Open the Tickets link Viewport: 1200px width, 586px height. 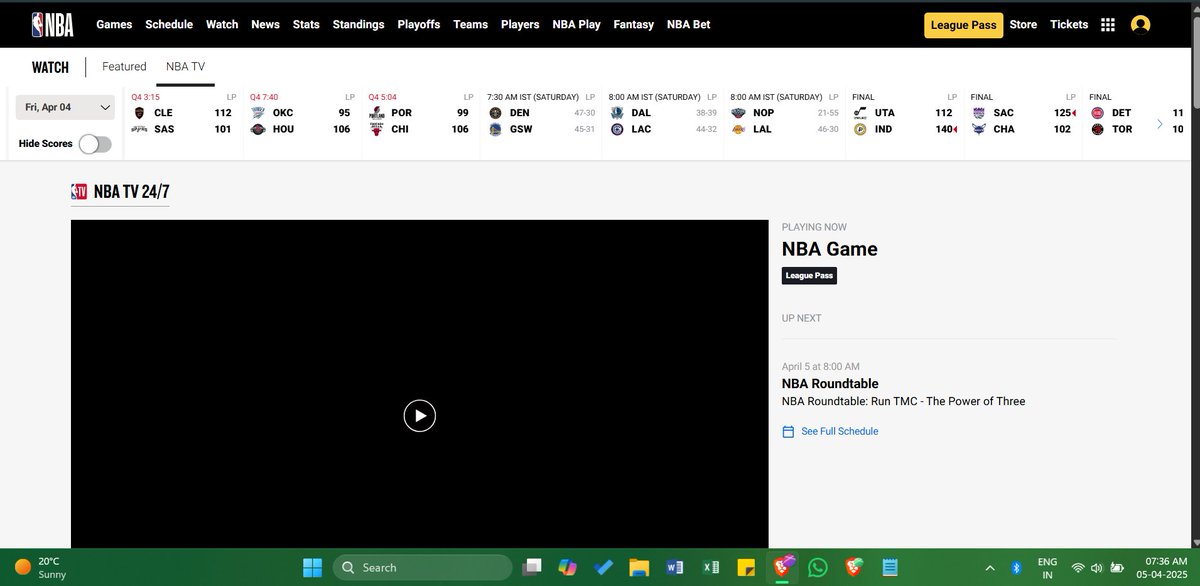pyautogui.click(x=1069, y=25)
